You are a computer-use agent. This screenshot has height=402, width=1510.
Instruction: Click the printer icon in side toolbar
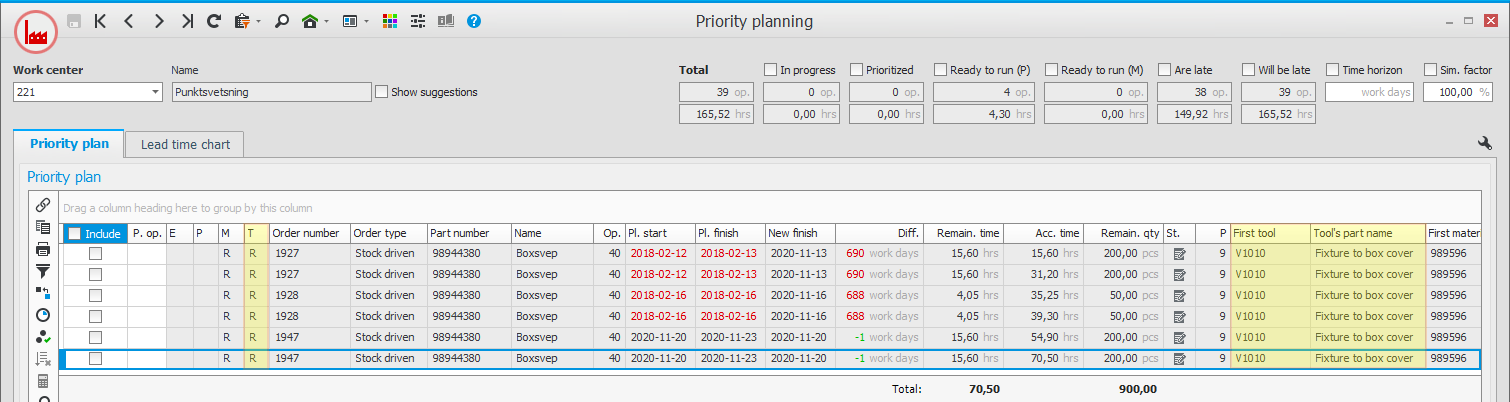point(43,249)
